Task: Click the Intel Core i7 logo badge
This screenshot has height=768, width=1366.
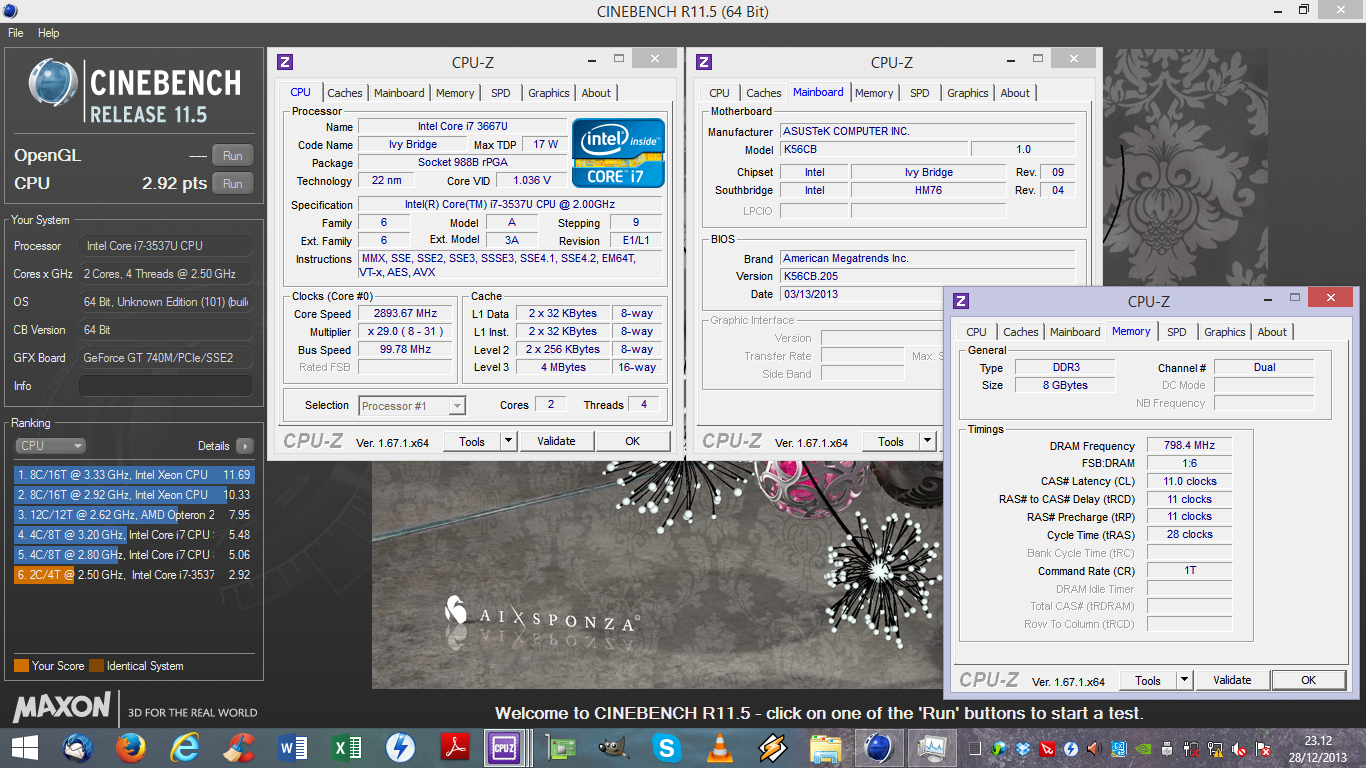Action: pyautogui.click(x=618, y=153)
